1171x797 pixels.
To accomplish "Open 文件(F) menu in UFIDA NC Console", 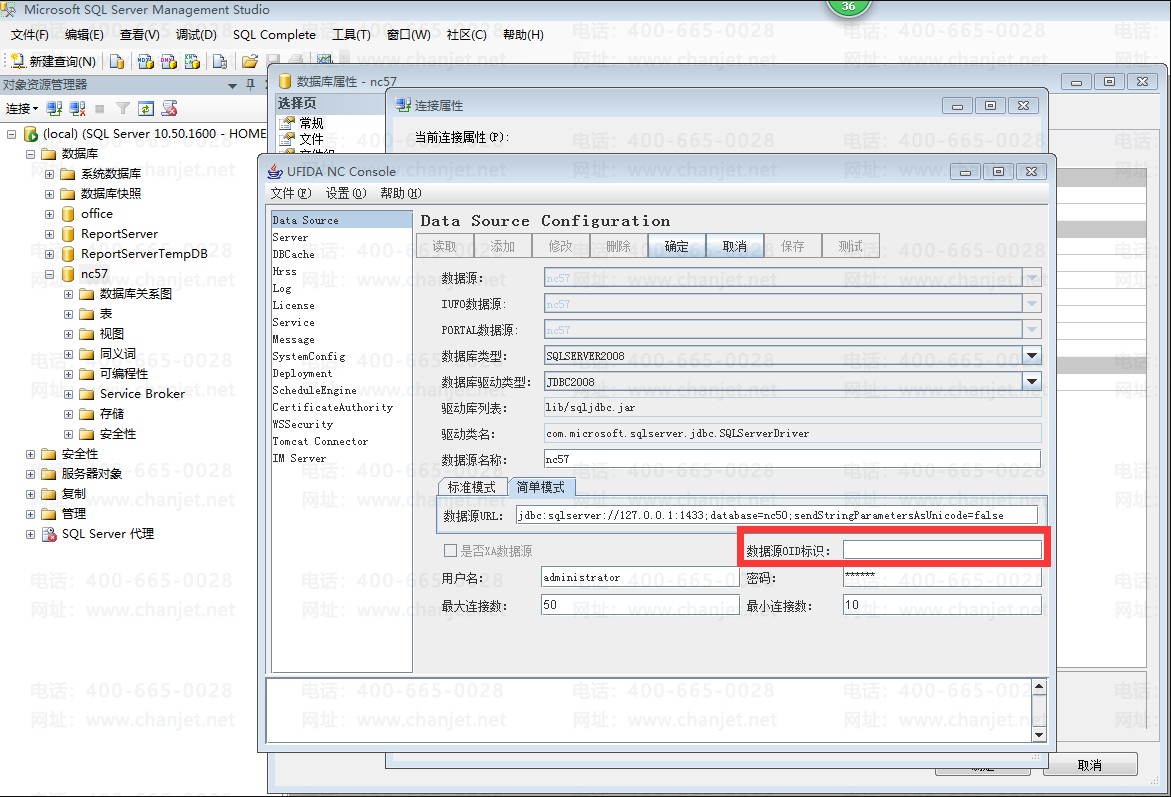I will click(x=291, y=193).
